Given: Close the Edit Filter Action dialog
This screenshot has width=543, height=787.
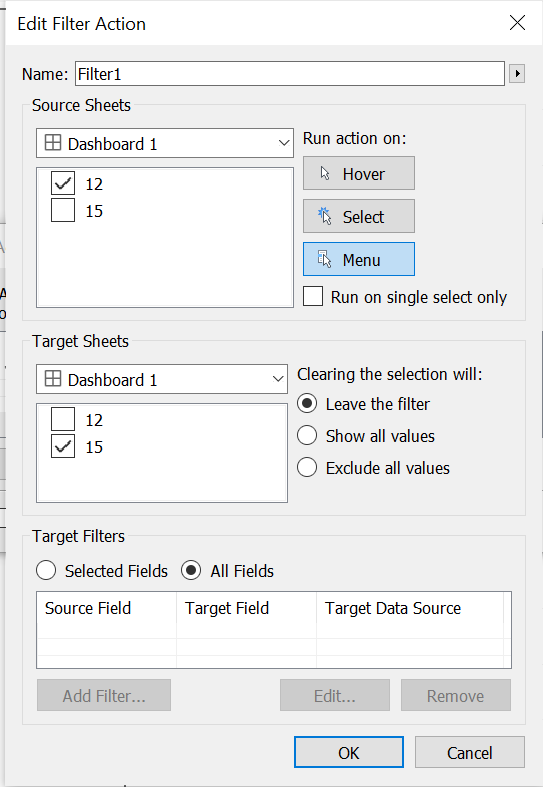Looking at the screenshot, I should click(x=517, y=23).
